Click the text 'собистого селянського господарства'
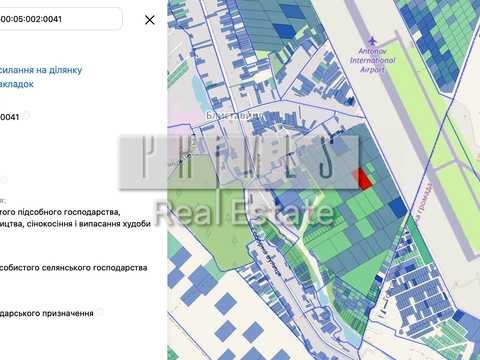480x360 pixels. point(73,268)
